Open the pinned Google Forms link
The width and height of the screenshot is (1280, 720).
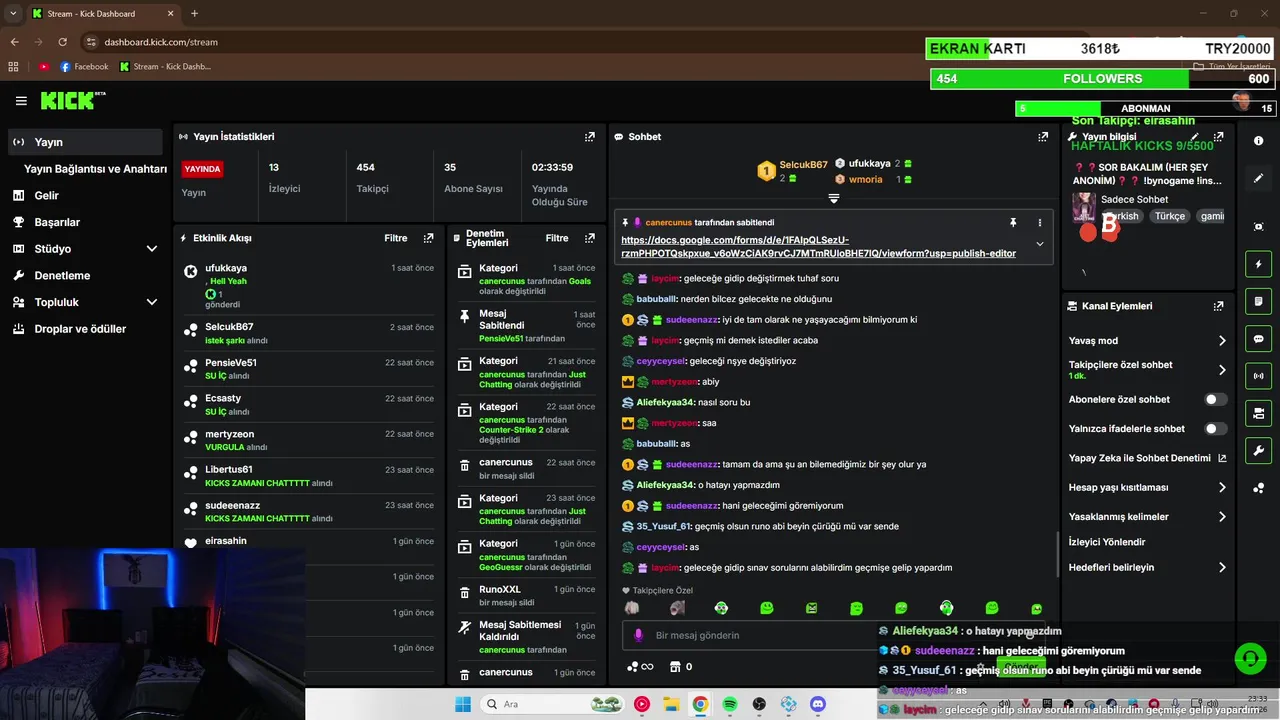[x=818, y=247]
